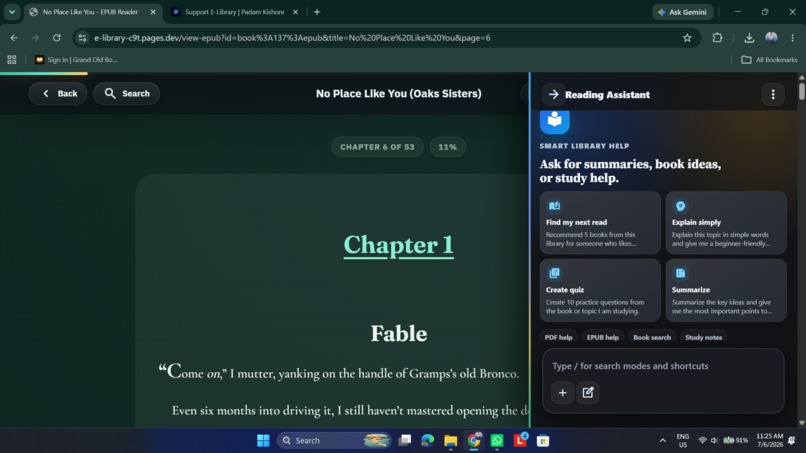This screenshot has width=806, height=453.
Task: Open the All Bookmarks folder
Action: [x=769, y=60]
